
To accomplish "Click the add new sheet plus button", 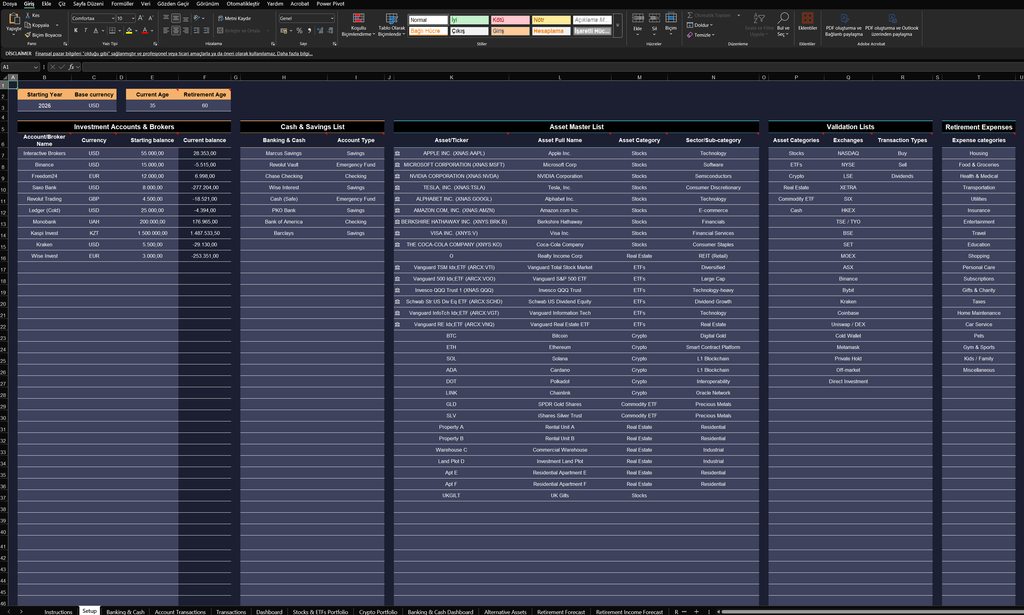I will pos(696,612).
